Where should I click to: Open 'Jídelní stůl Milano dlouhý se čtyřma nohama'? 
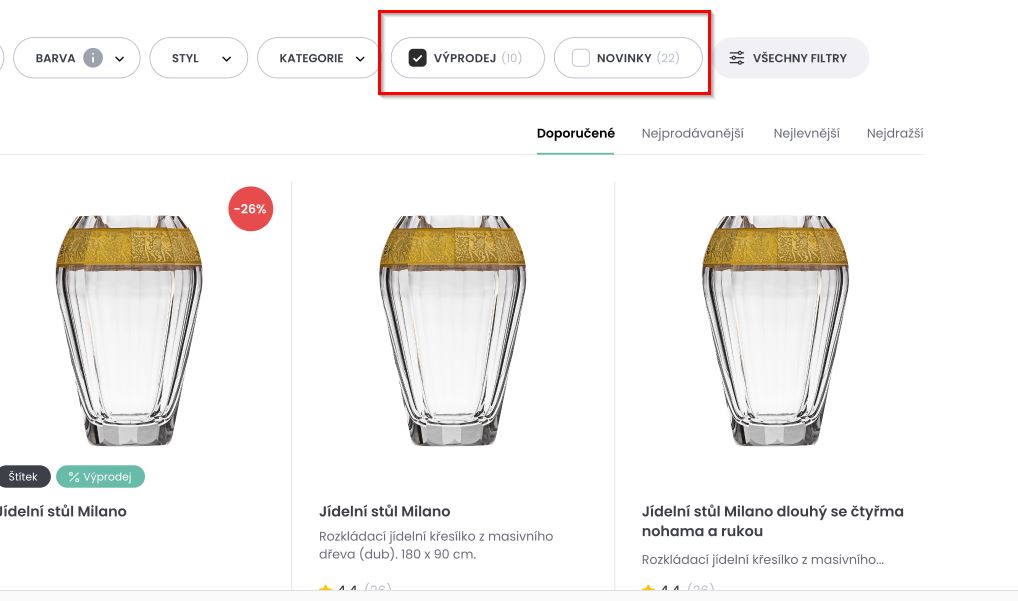(x=773, y=521)
